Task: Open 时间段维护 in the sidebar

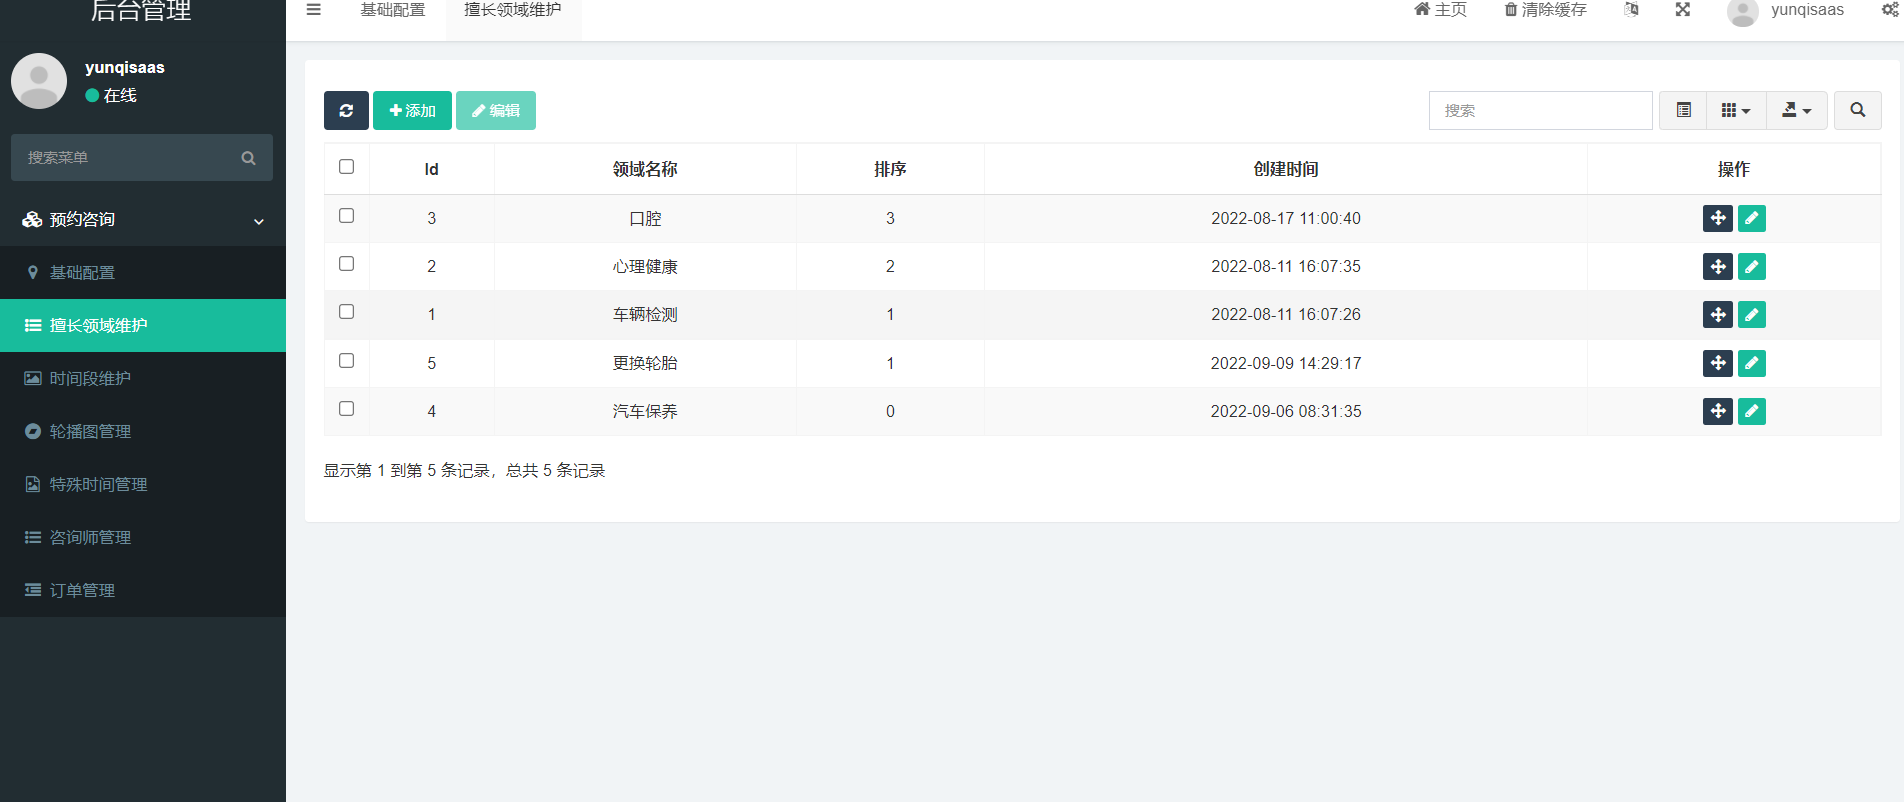Action: (90, 379)
